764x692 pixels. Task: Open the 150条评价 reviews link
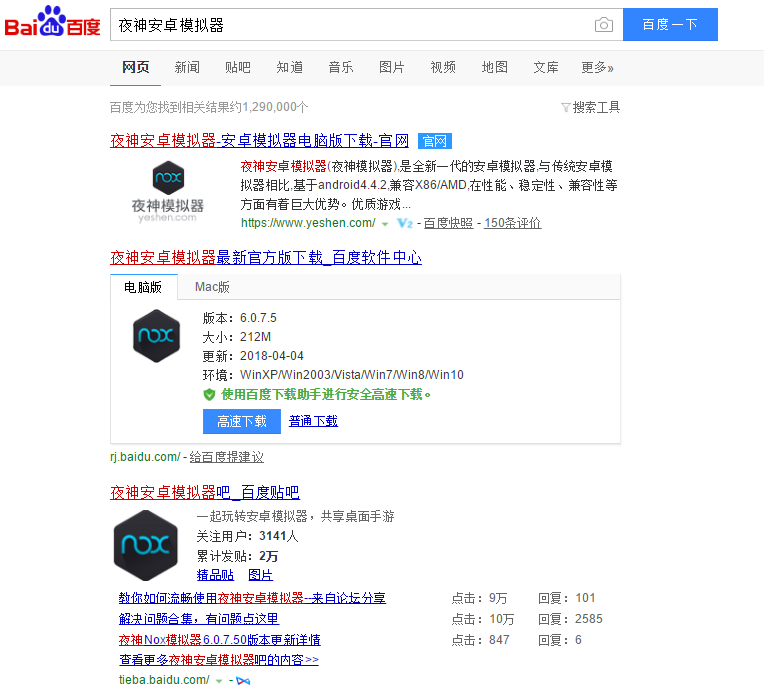click(x=513, y=223)
